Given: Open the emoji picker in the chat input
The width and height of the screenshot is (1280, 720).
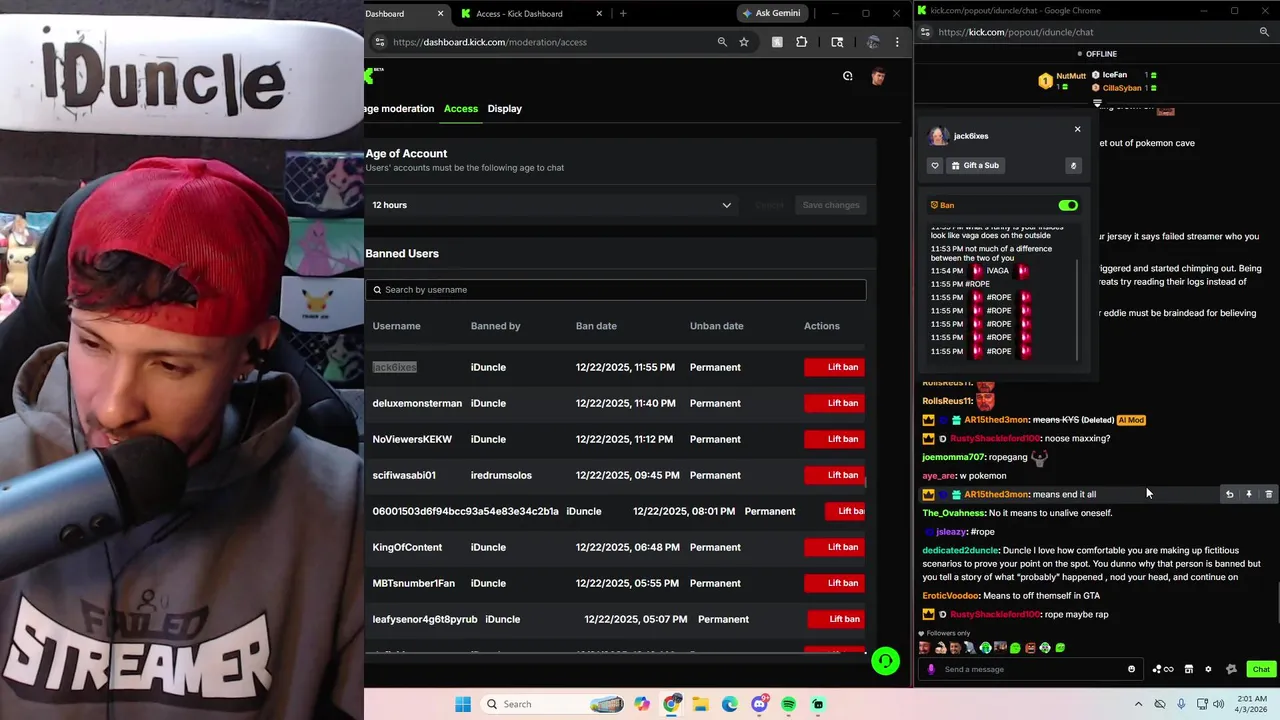Looking at the screenshot, I should click(x=1131, y=669).
